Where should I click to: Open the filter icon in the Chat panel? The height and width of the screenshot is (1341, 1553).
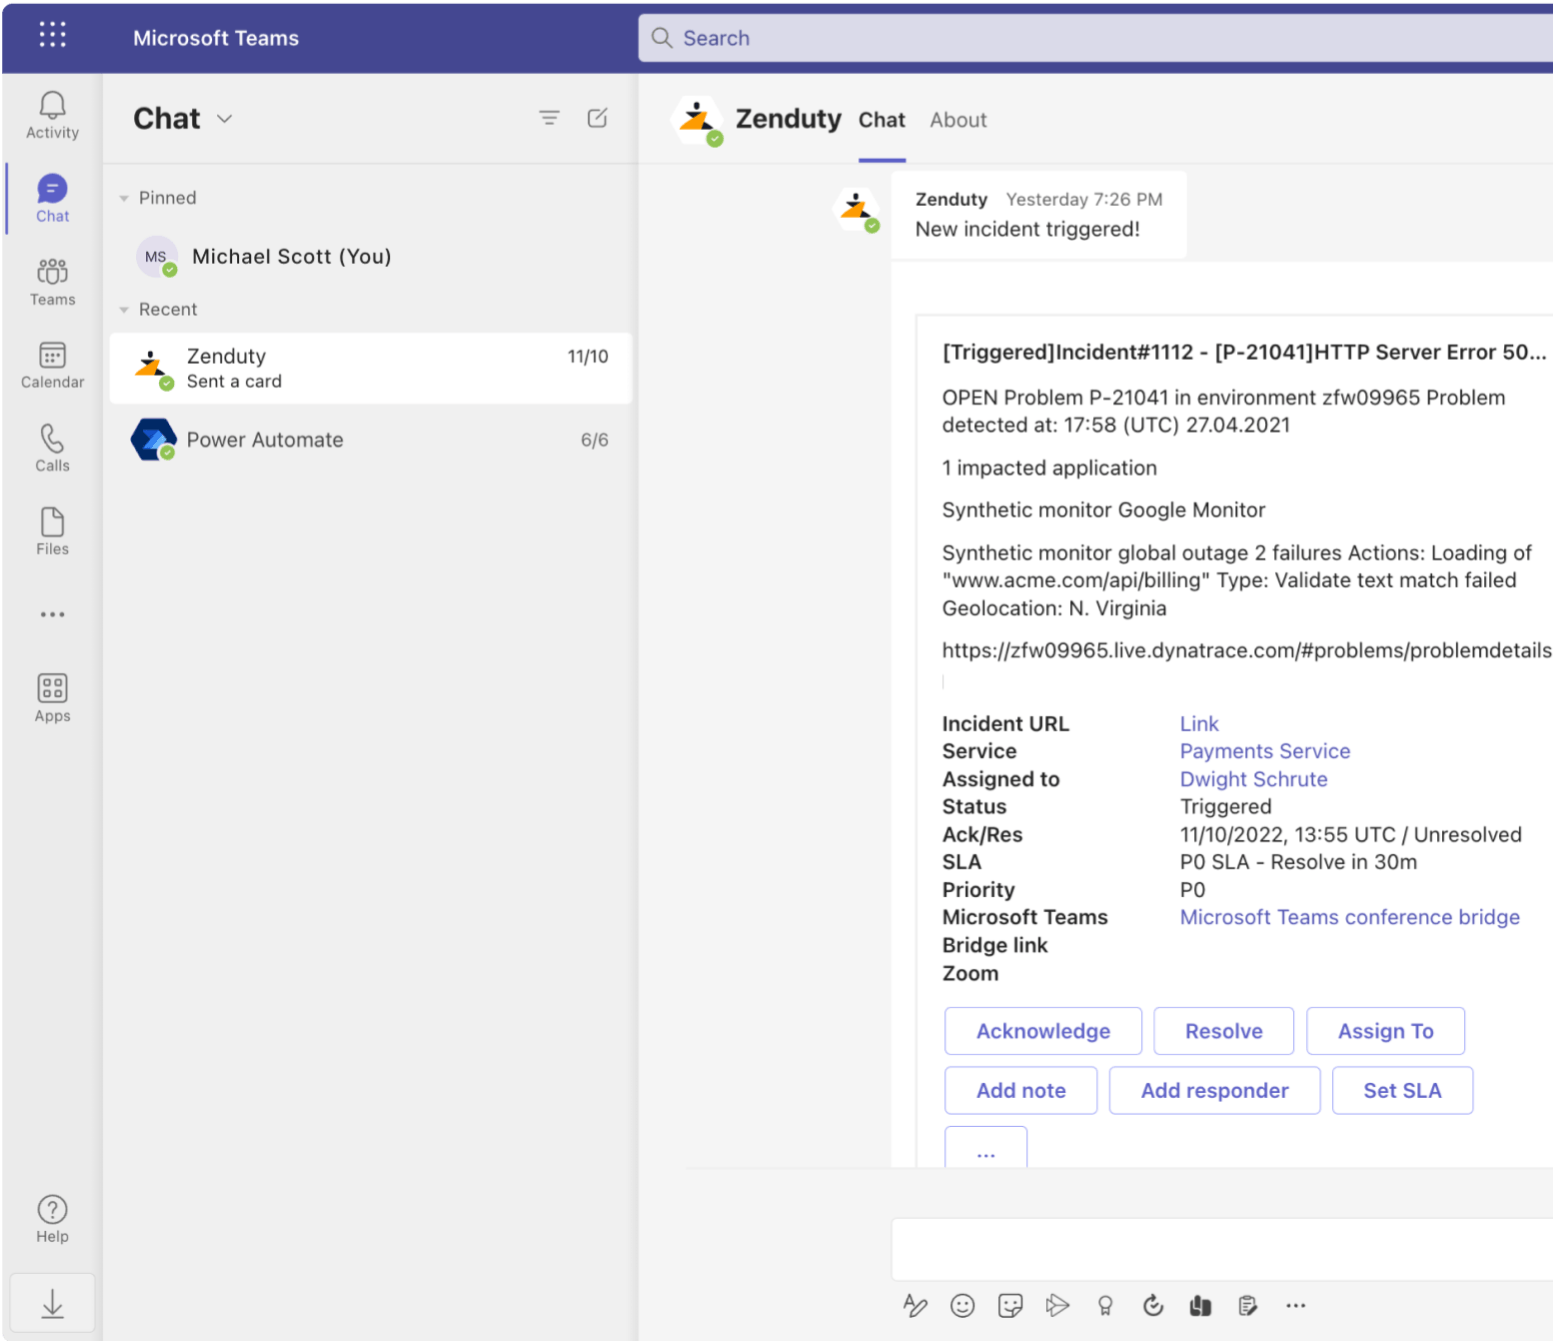pos(549,117)
